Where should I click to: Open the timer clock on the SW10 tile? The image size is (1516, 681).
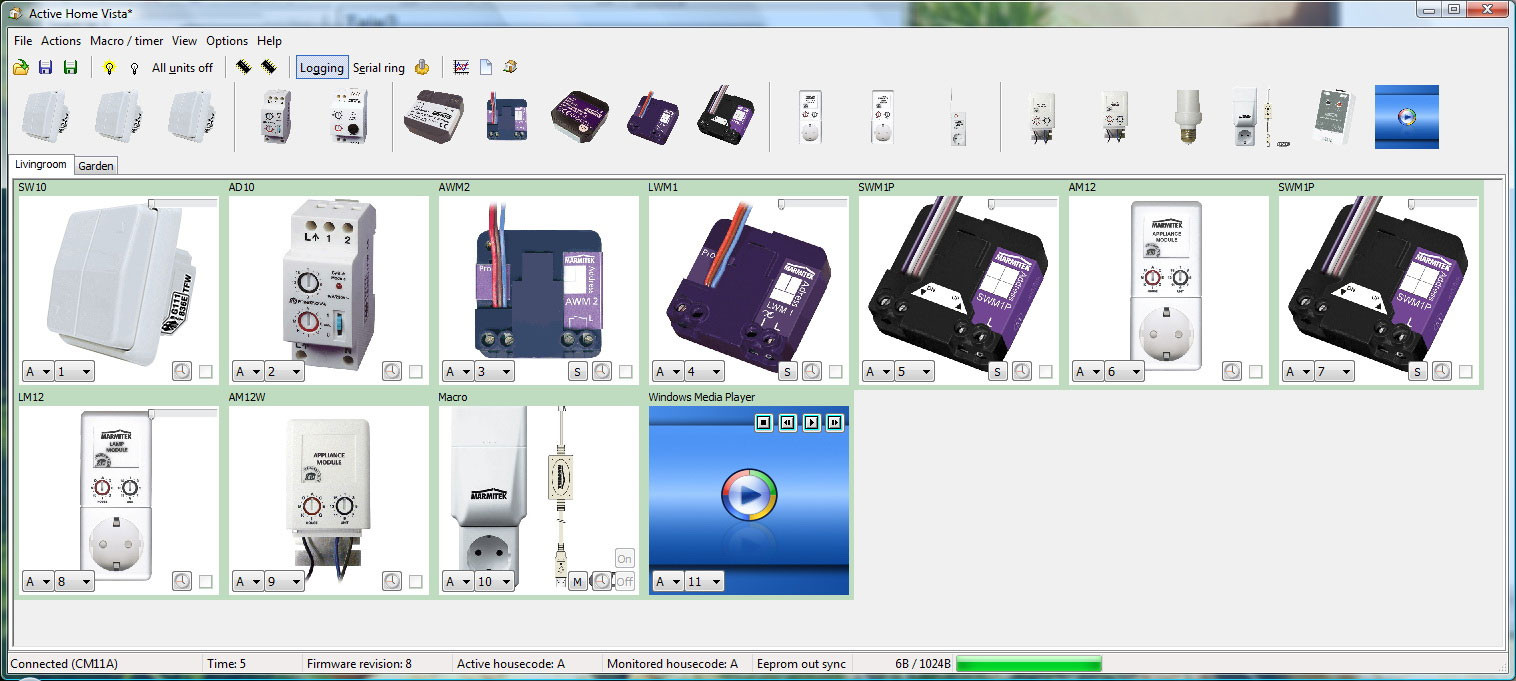click(181, 371)
